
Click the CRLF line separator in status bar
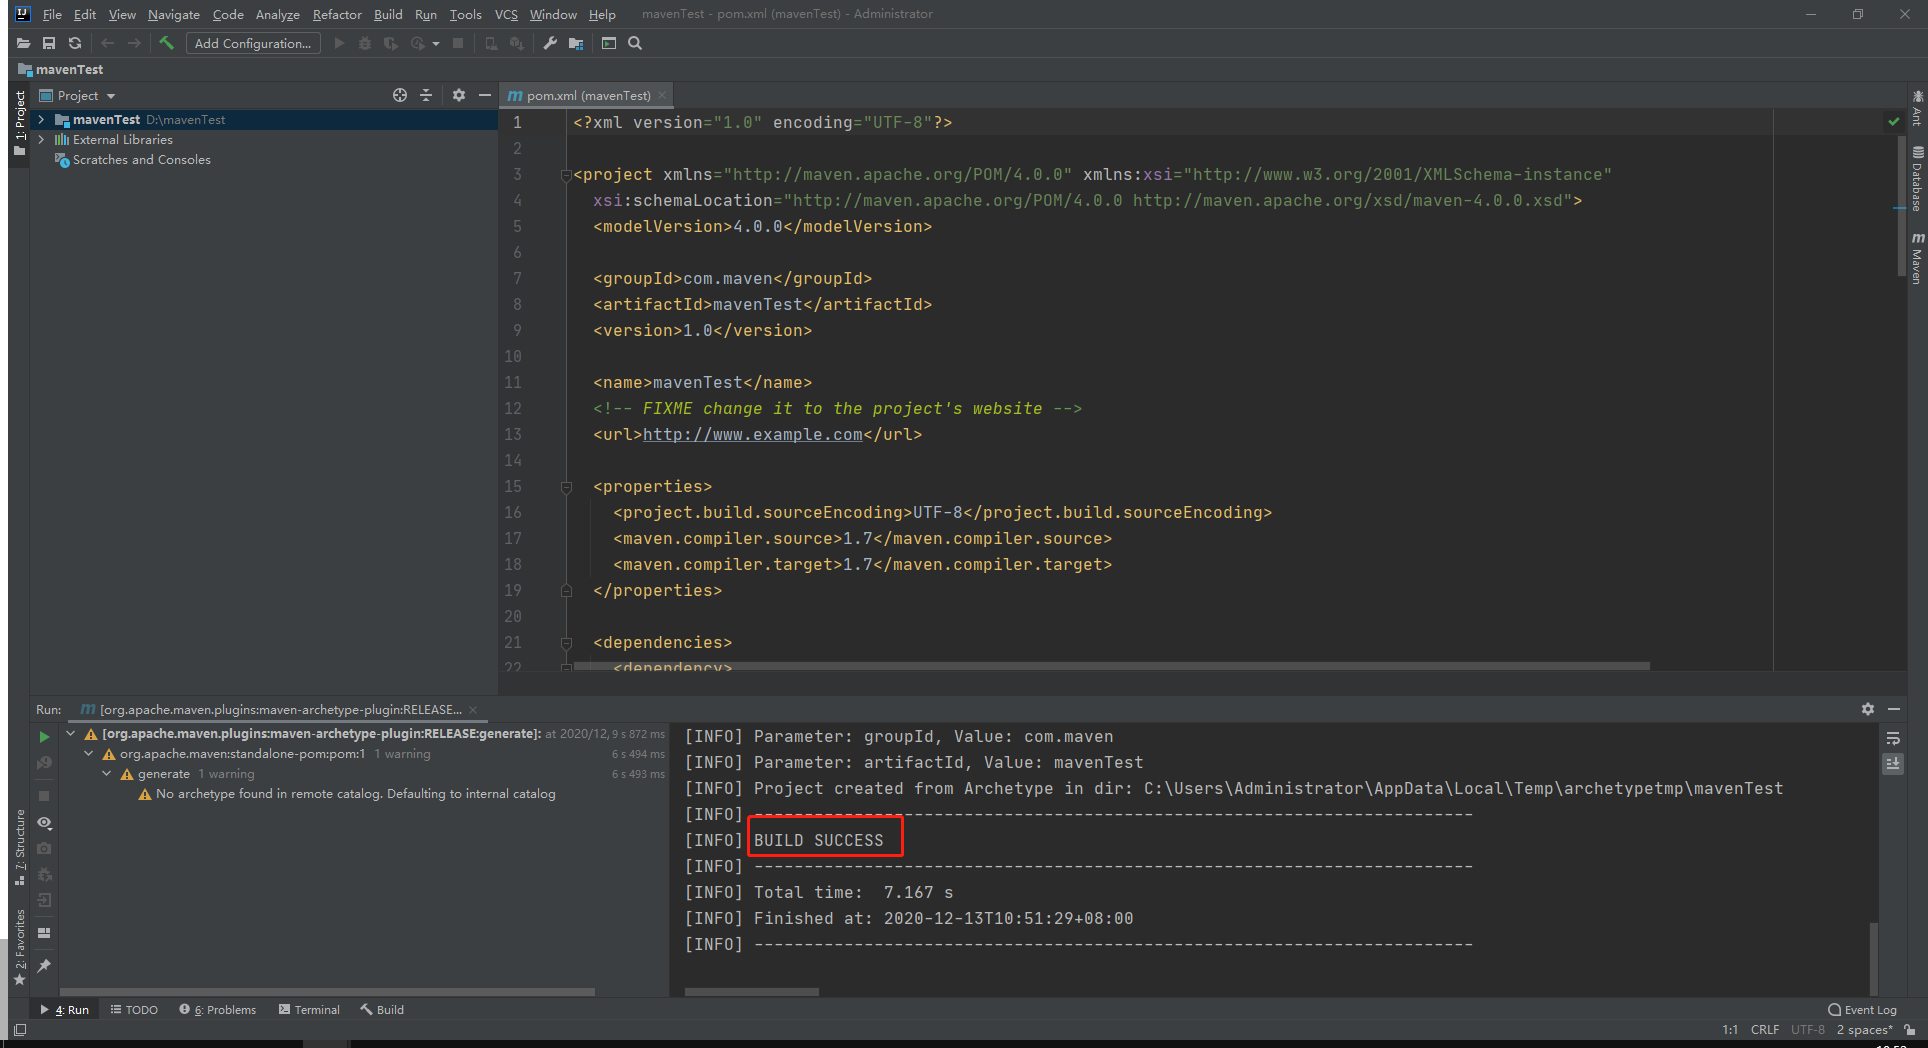click(1765, 1030)
